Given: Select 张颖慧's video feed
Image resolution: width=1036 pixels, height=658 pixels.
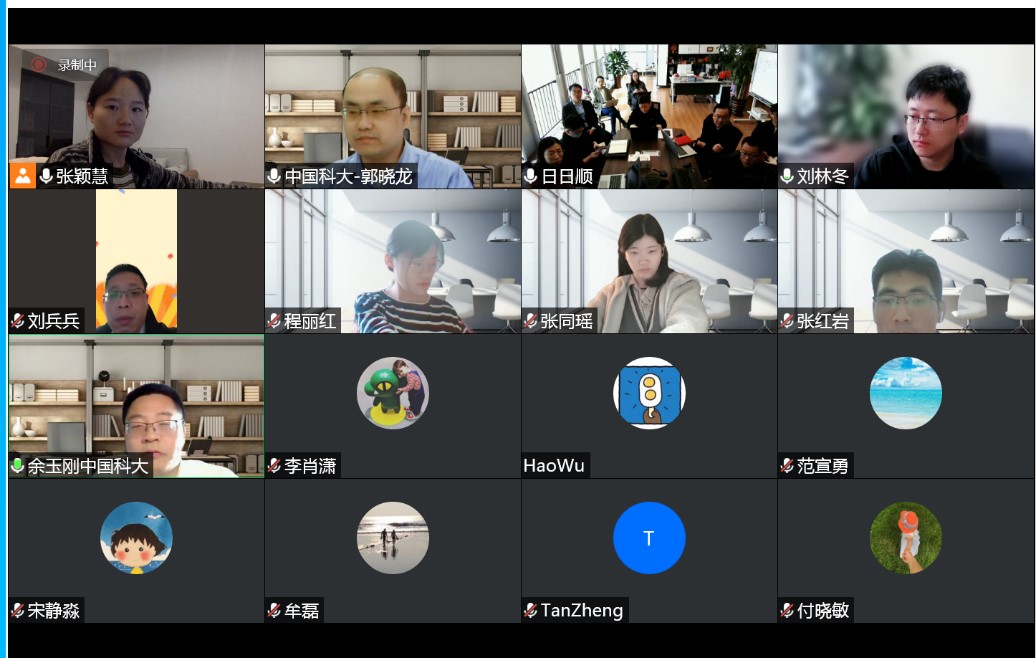Looking at the screenshot, I should 136,116.
